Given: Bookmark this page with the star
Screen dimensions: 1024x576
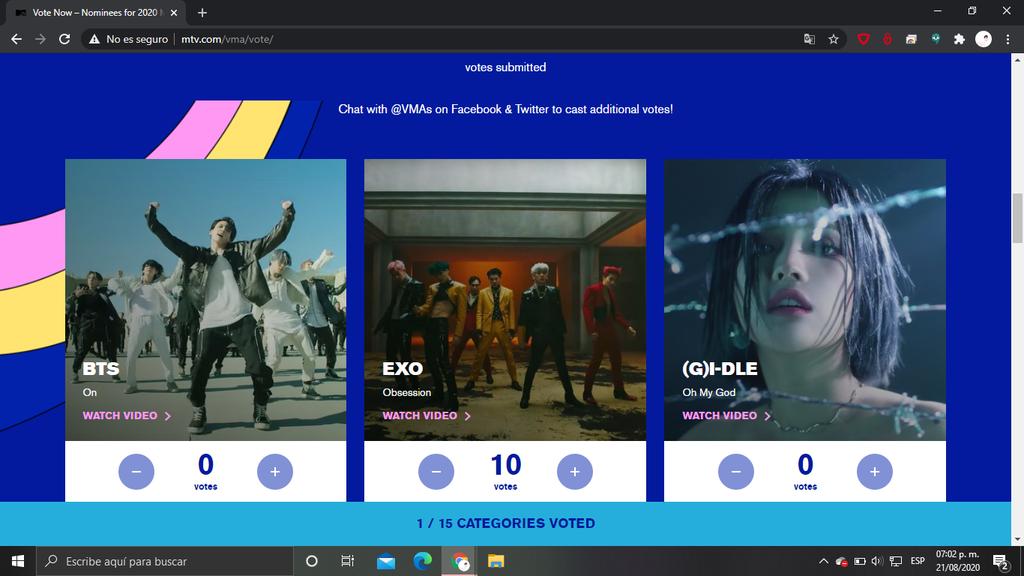Looking at the screenshot, I should (x=833, y=39).
